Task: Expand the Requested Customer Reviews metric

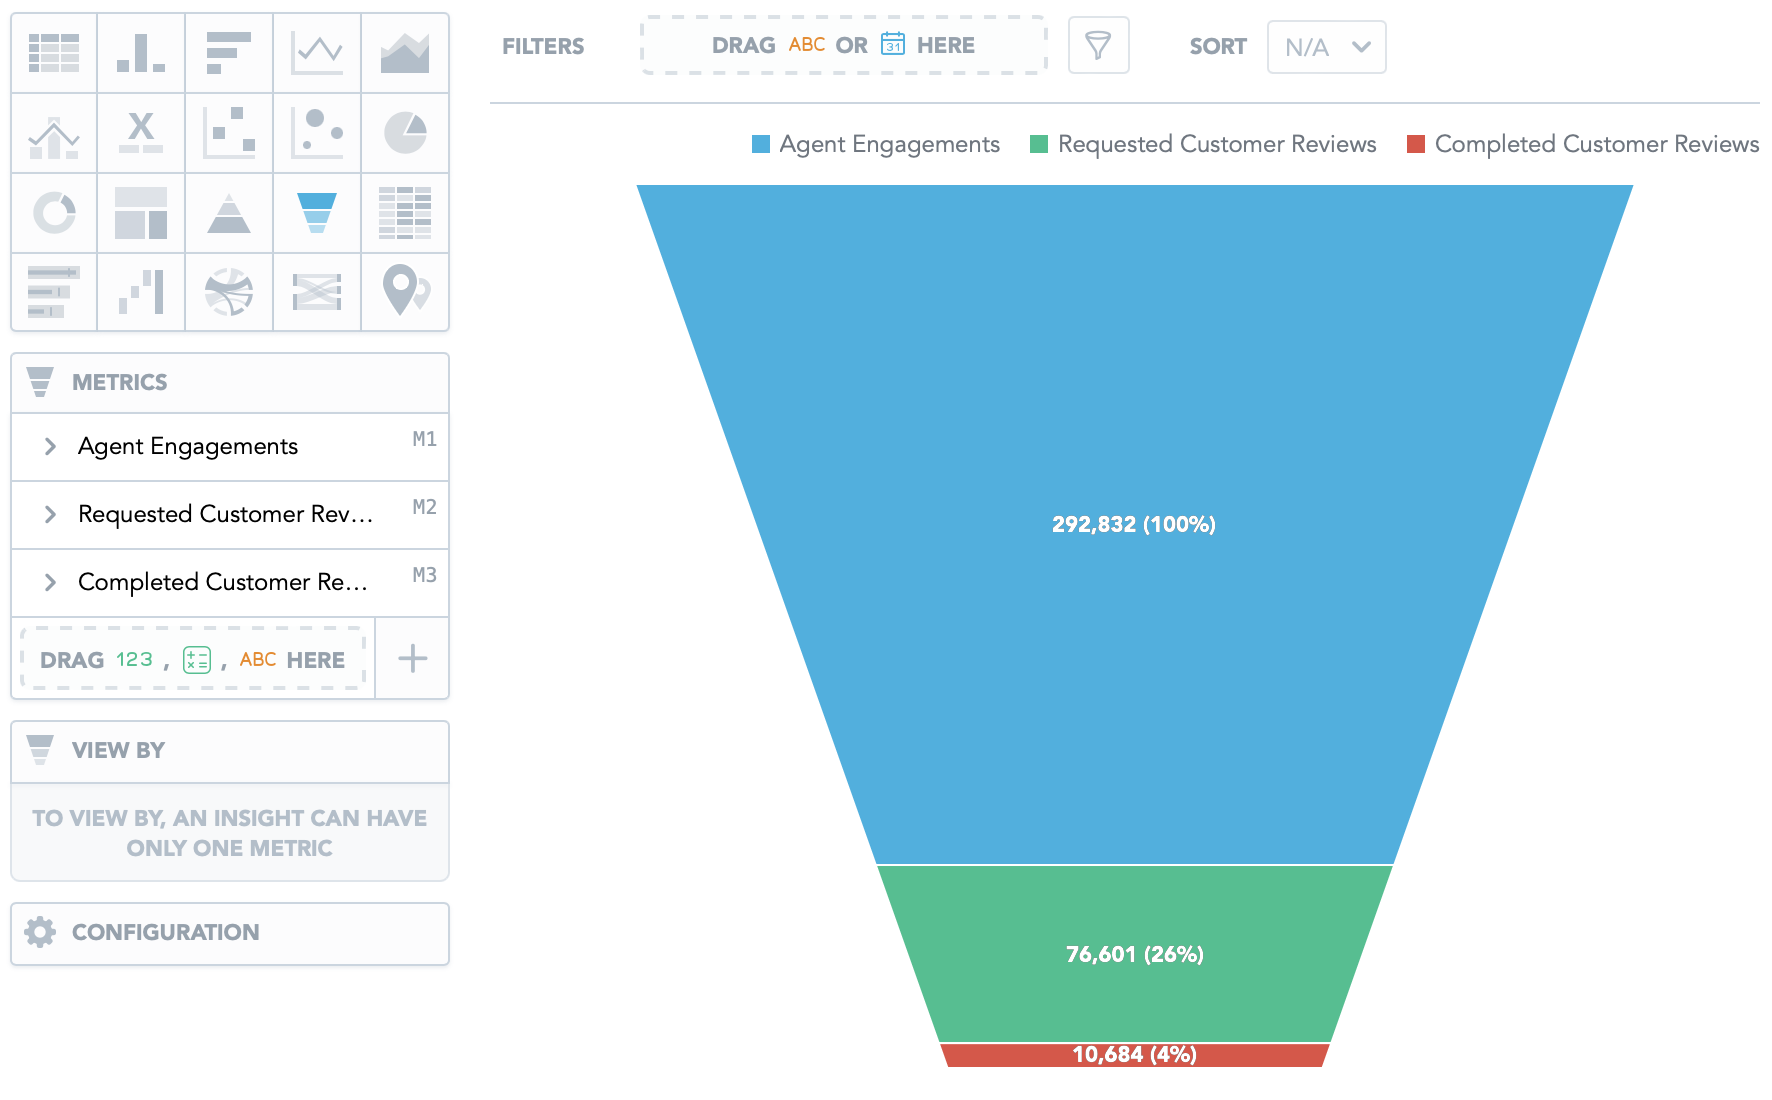Action: point(50,515)
